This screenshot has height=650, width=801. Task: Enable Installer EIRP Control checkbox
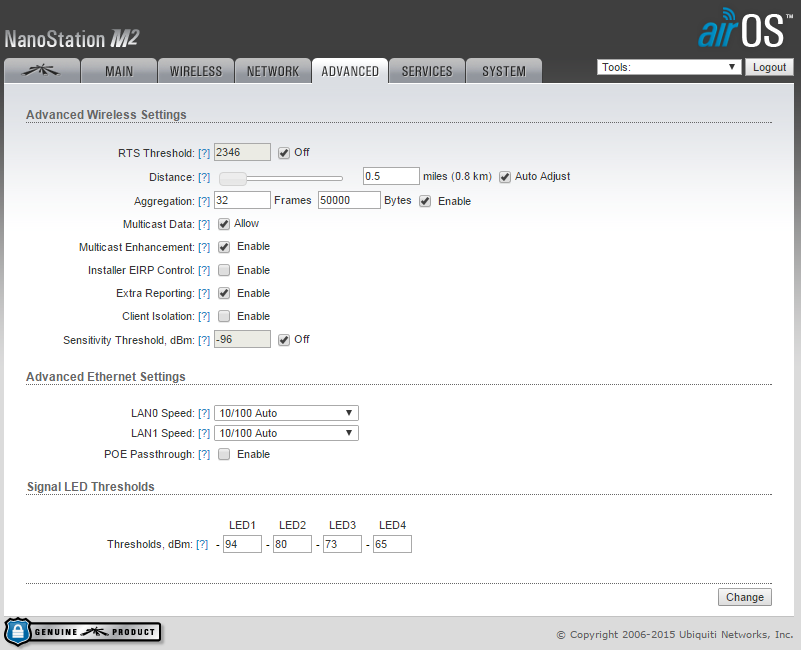pyautogui.click(x=224, y=270)
